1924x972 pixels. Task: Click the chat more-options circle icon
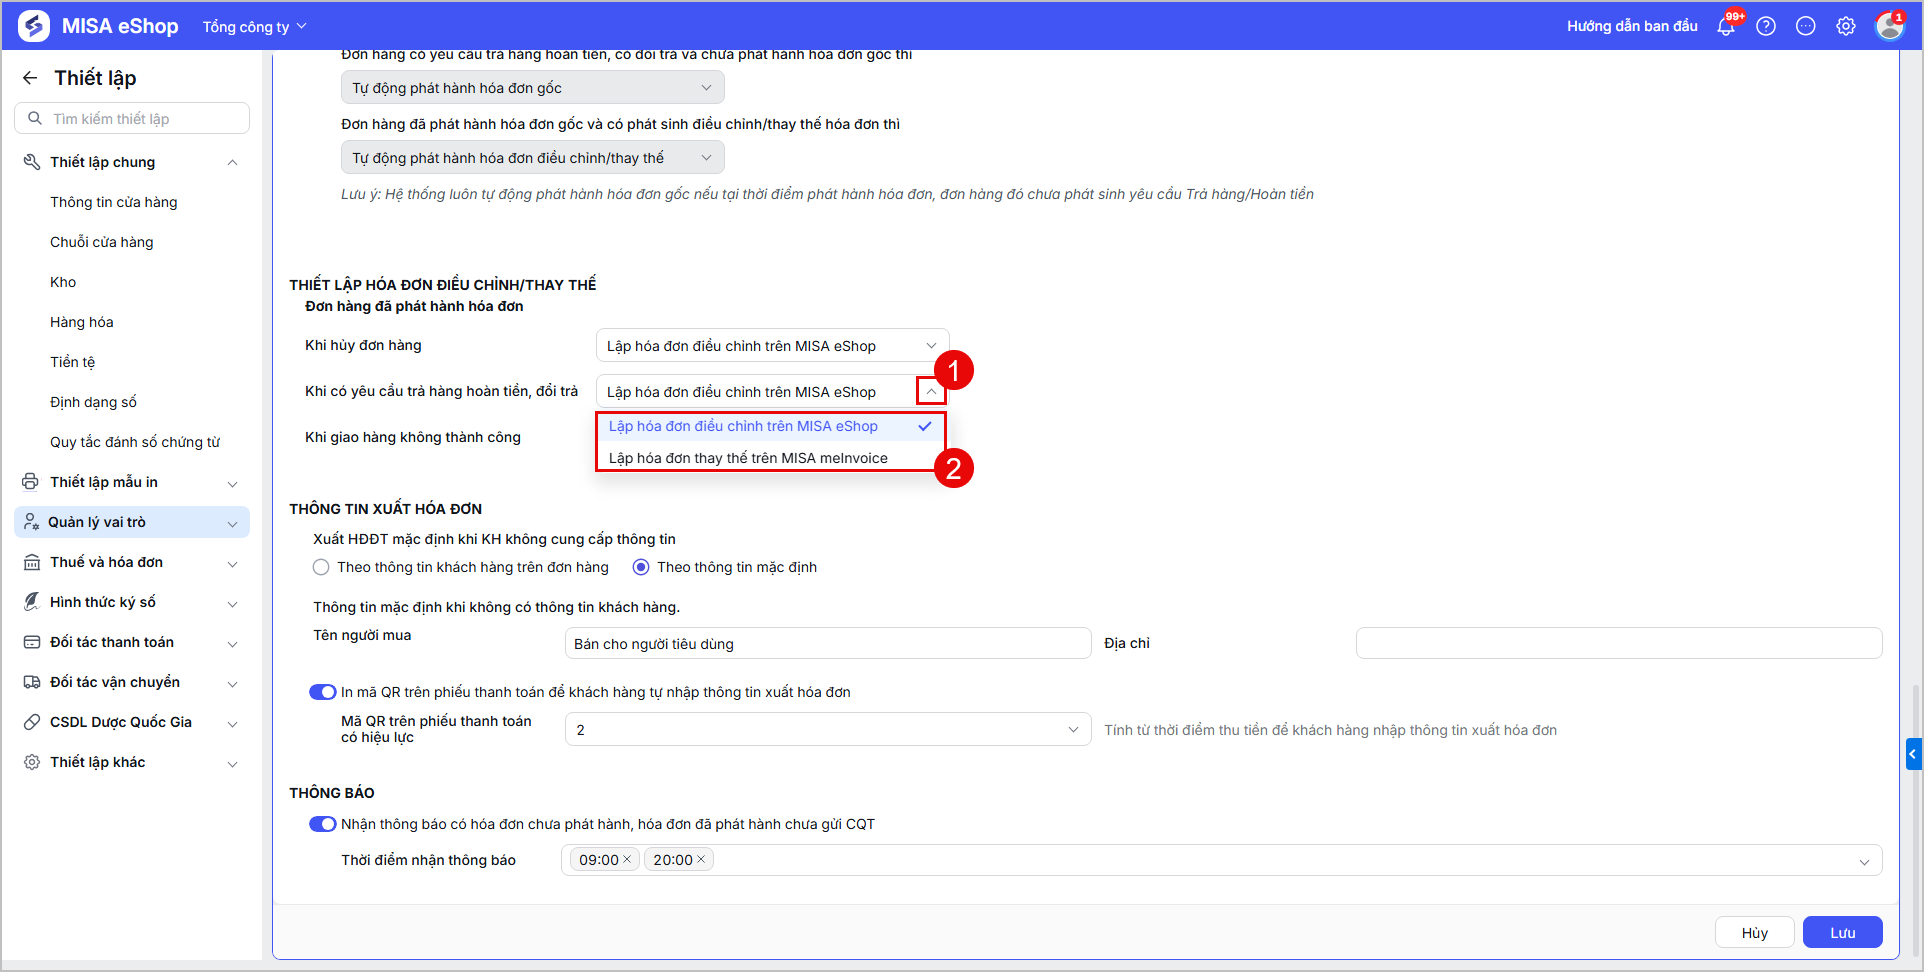[1806, 26]
